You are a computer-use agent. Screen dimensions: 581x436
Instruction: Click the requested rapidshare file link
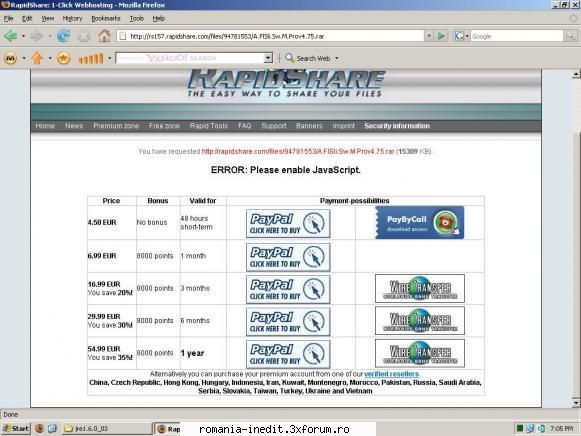click(298, 152)
